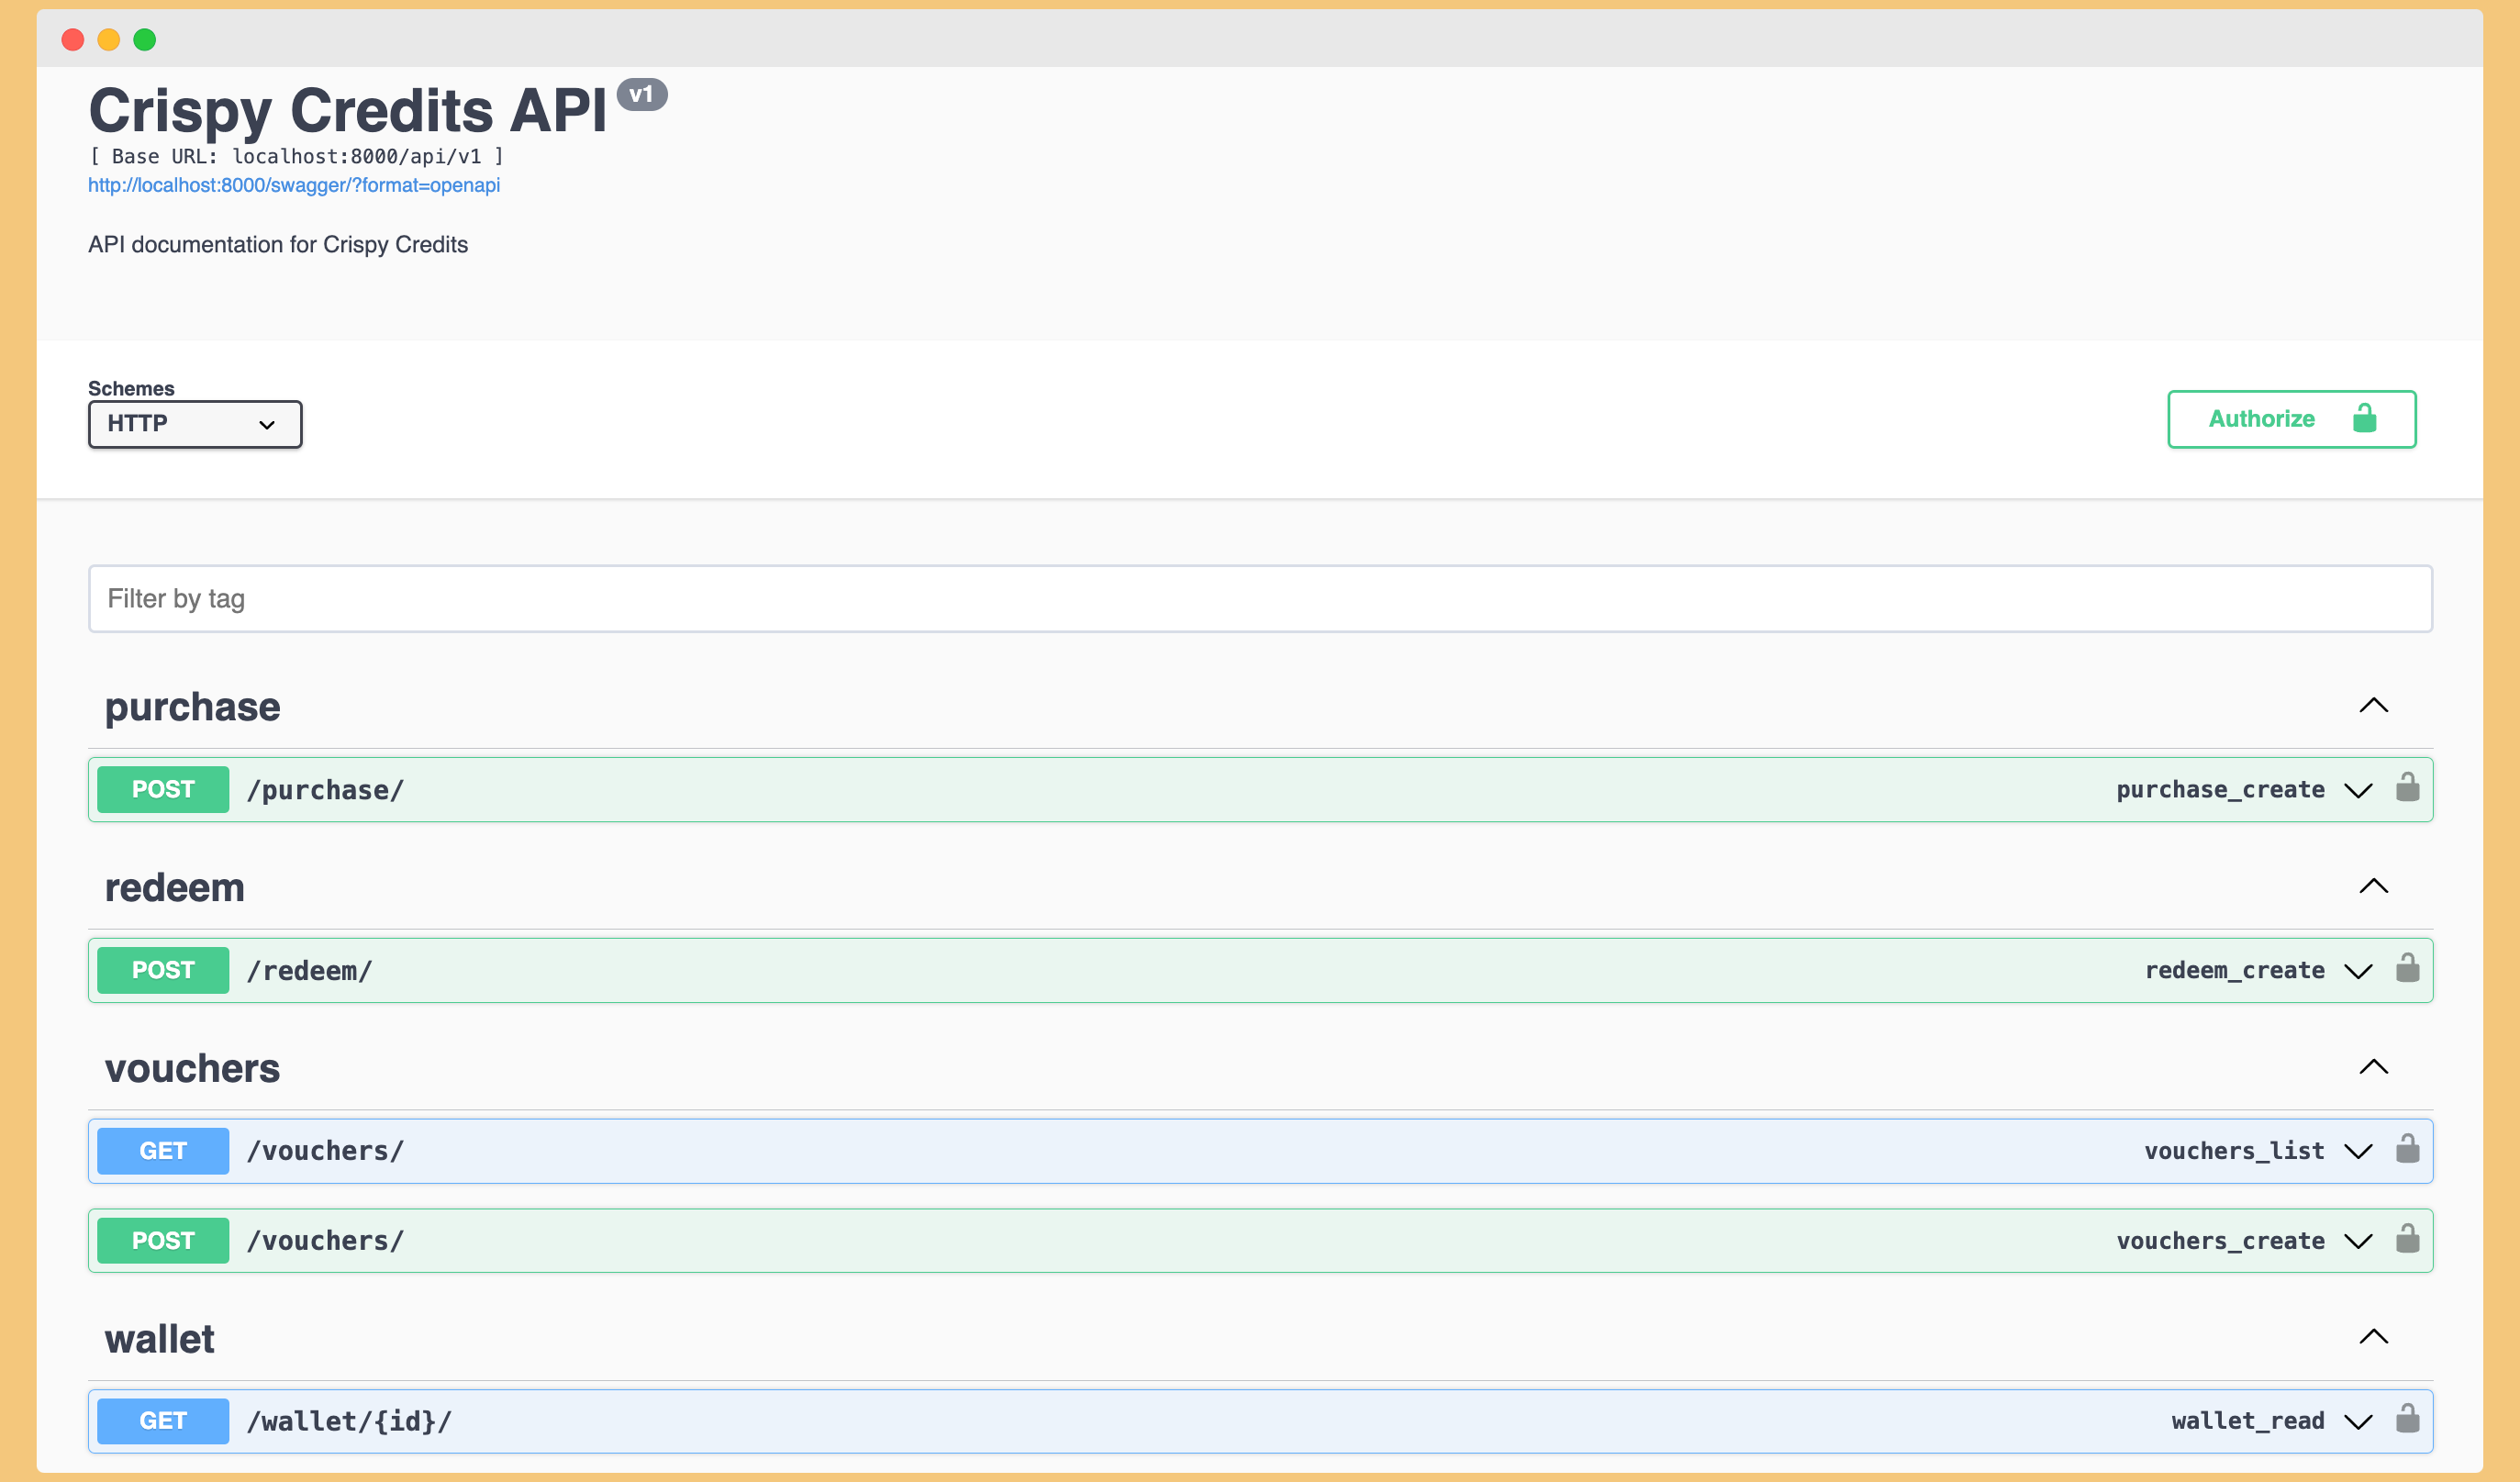Expand the GET /vouchers/ operation chevron

click(2358, 1152)
